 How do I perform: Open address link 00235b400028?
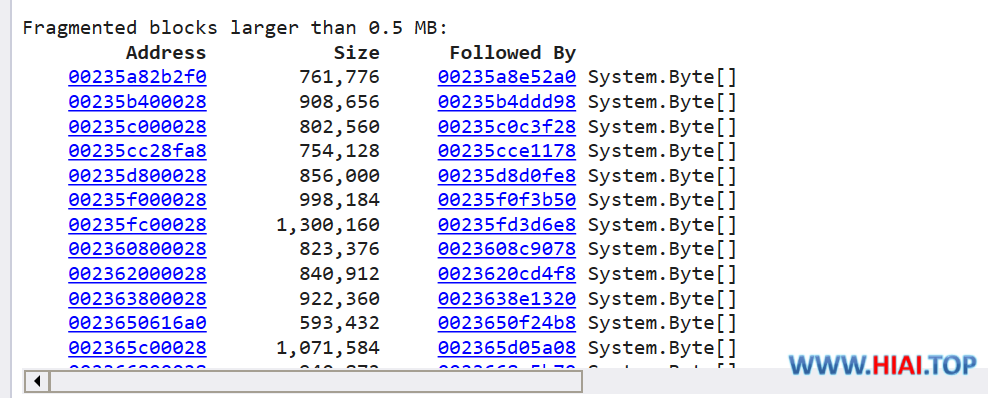coord(137,102)
